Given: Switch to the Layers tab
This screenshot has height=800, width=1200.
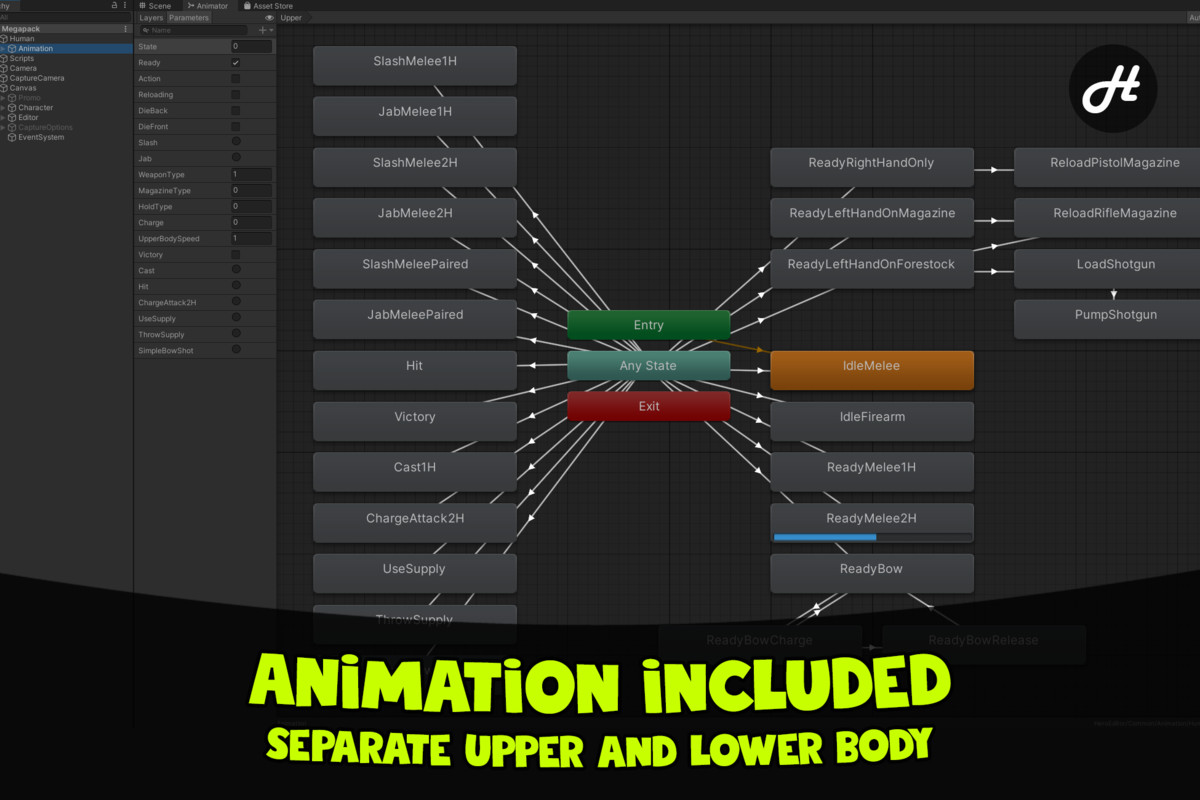Looking at the screenshot, I should point(151,18).
